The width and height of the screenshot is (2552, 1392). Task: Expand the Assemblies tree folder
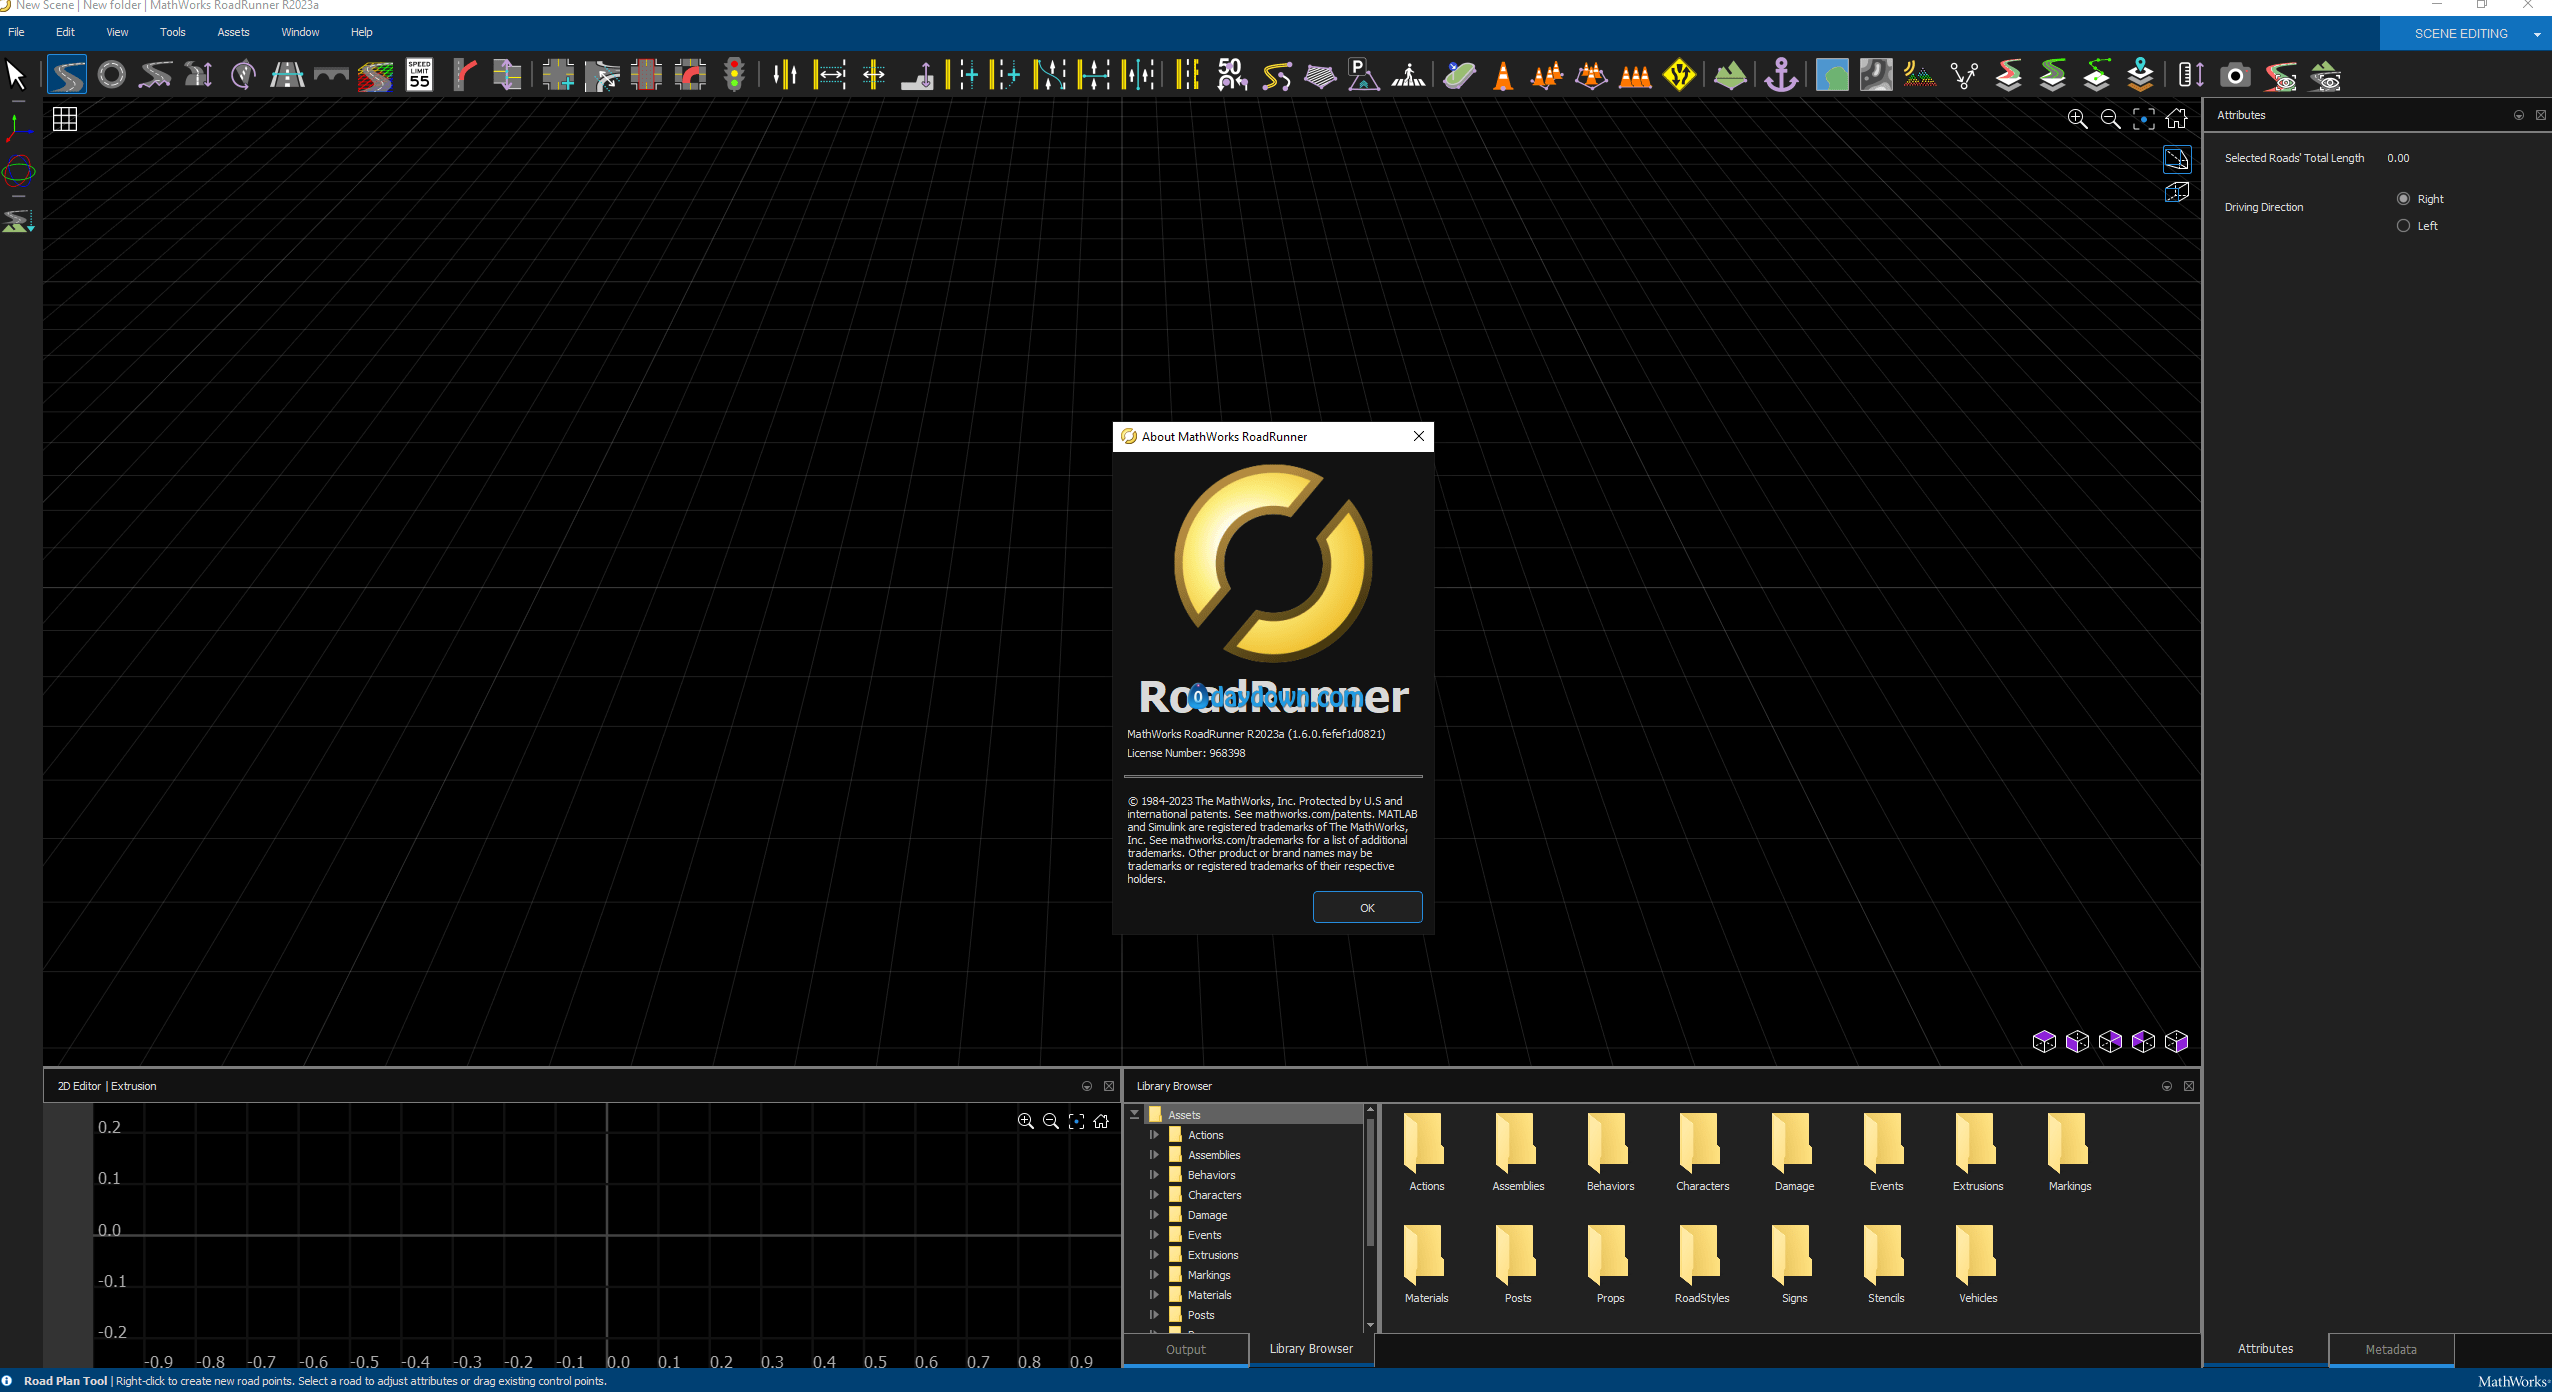pos(1154,1155)
